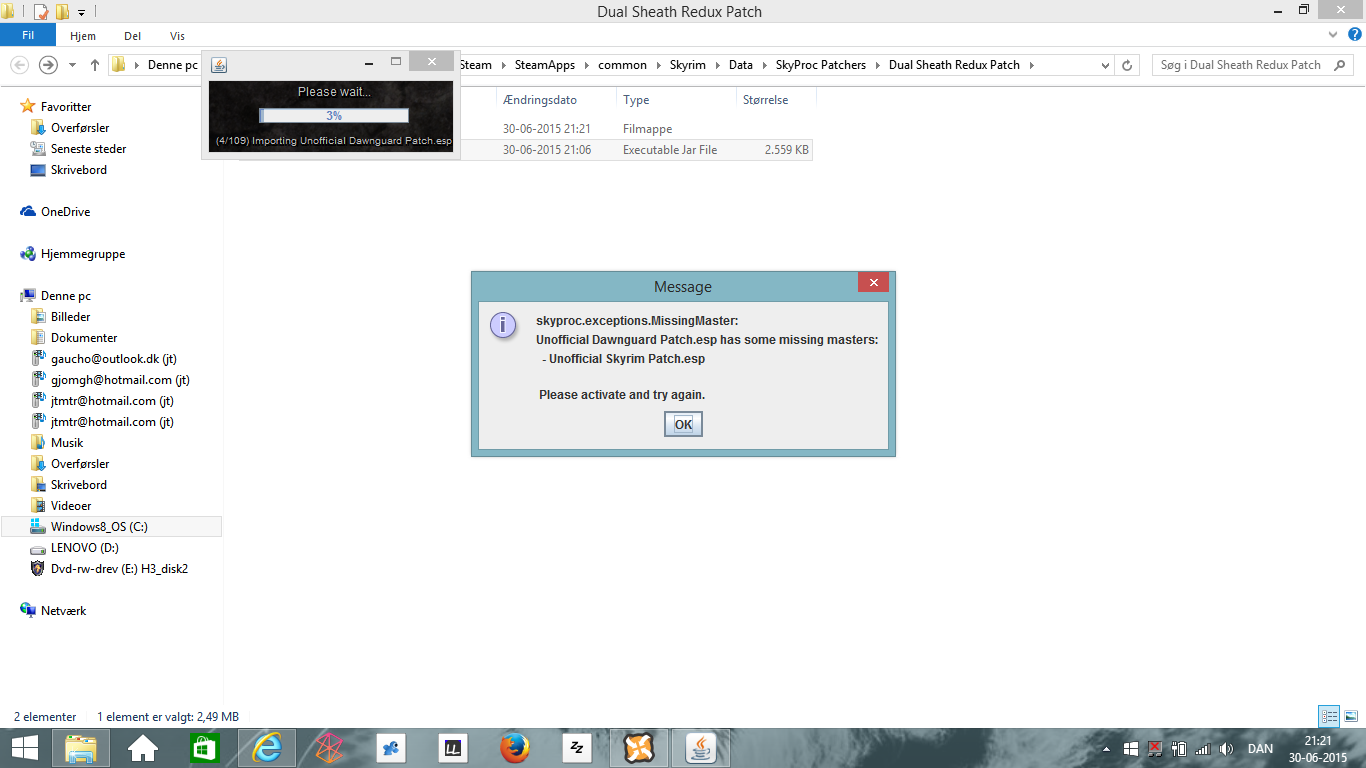Close the Message dialog with red X
This screenshot has height=768, width=1366.
tap(873, 283)
